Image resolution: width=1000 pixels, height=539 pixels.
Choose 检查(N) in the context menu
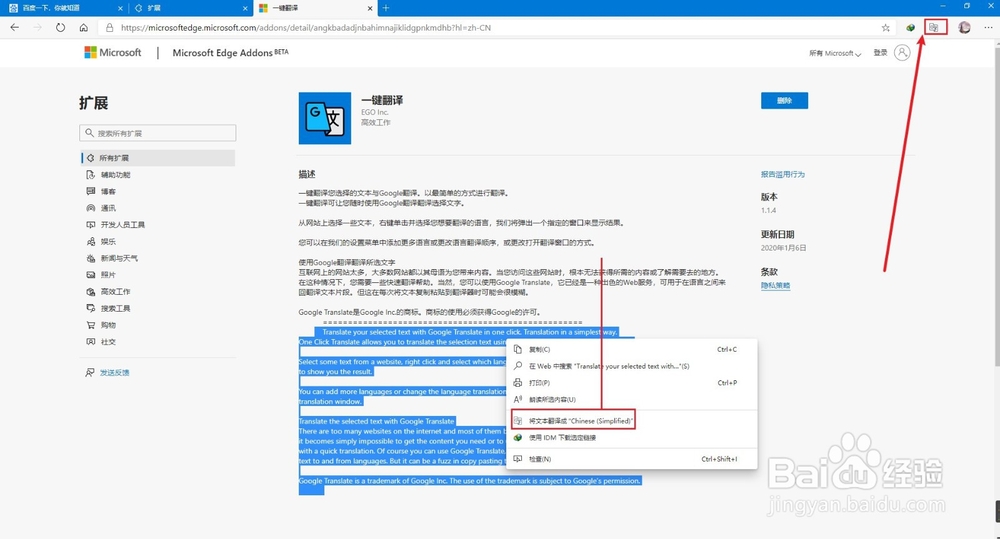click(x=632, y=459)
